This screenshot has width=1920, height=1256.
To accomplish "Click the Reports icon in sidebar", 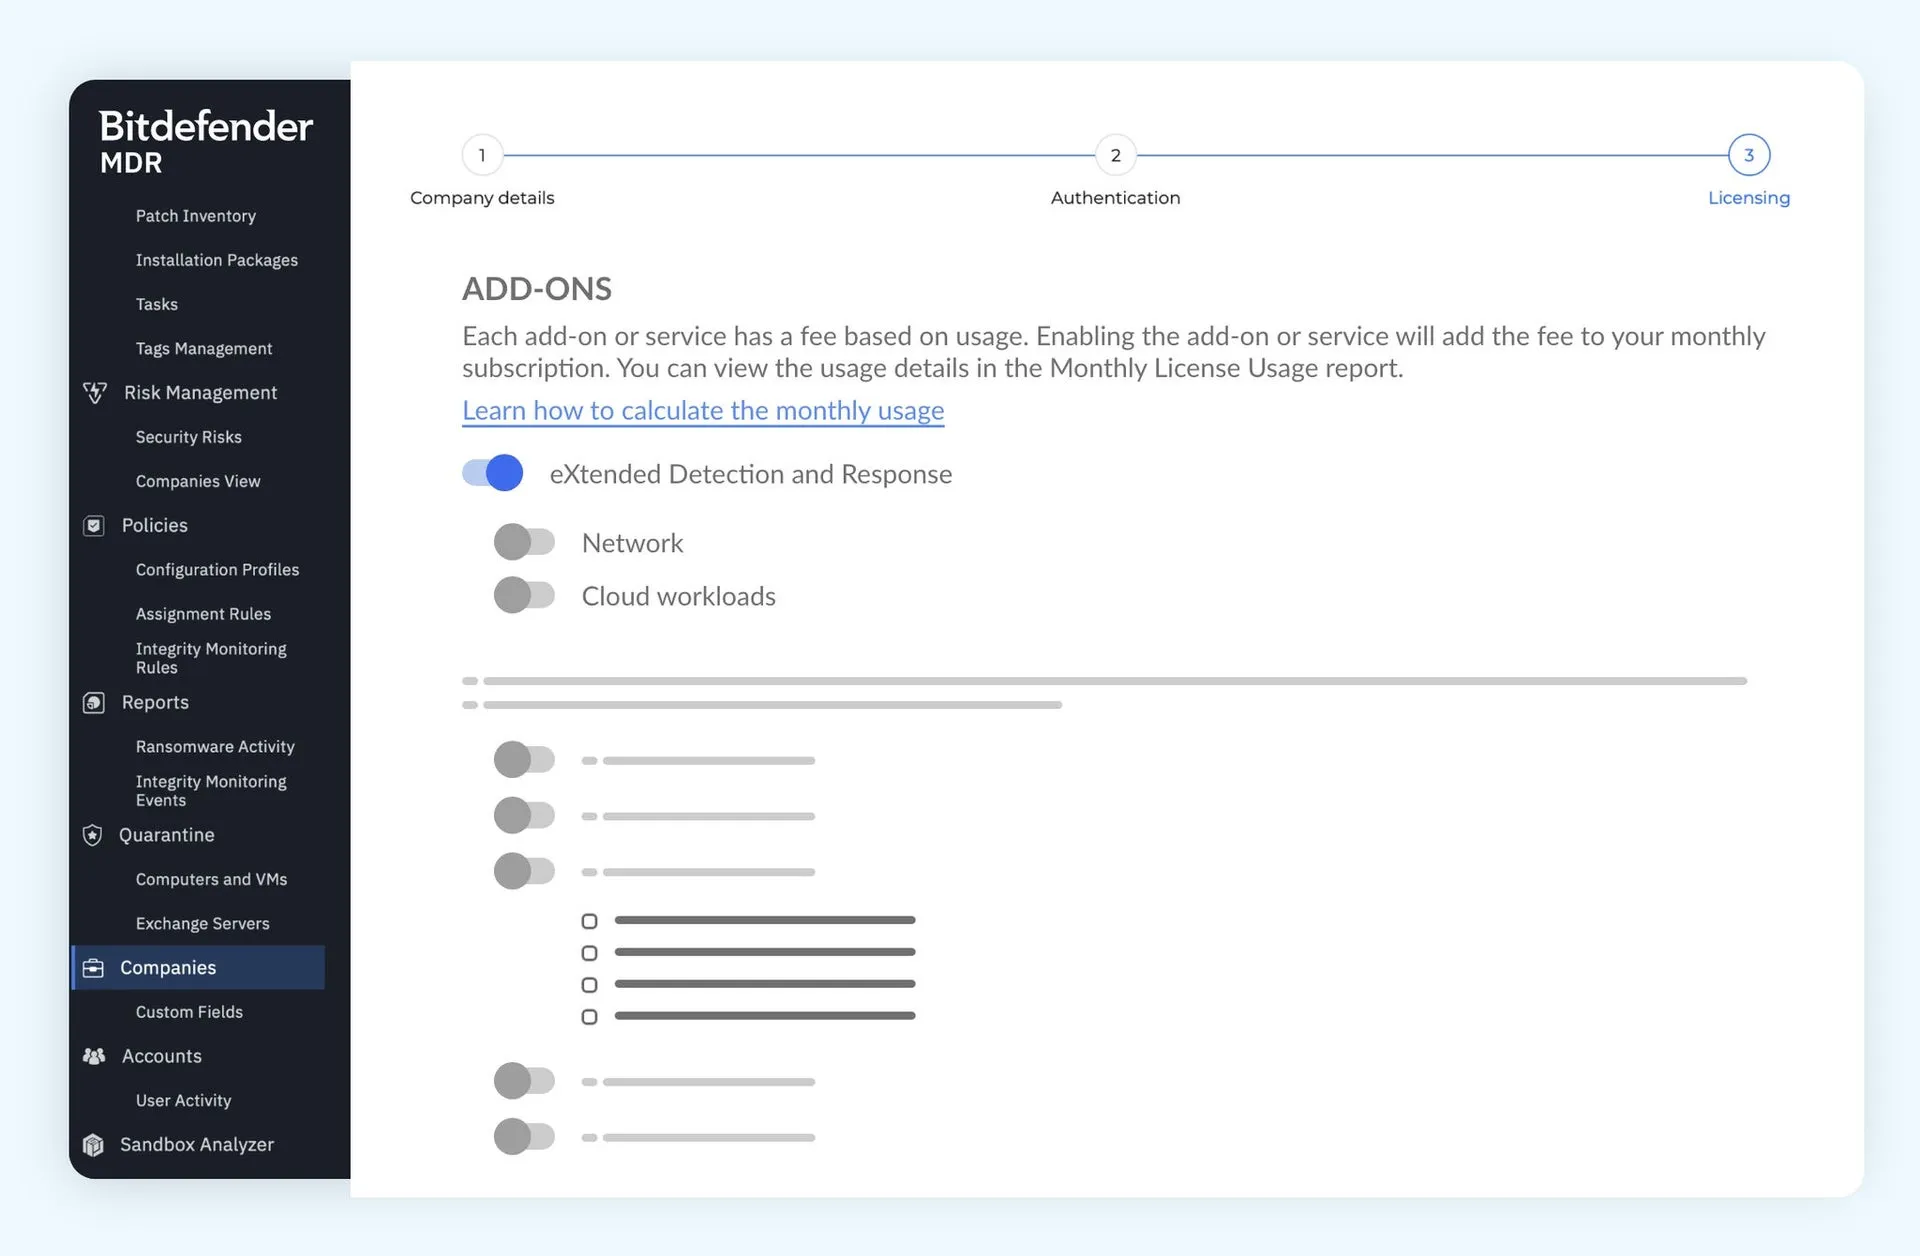I will (94, 702).
